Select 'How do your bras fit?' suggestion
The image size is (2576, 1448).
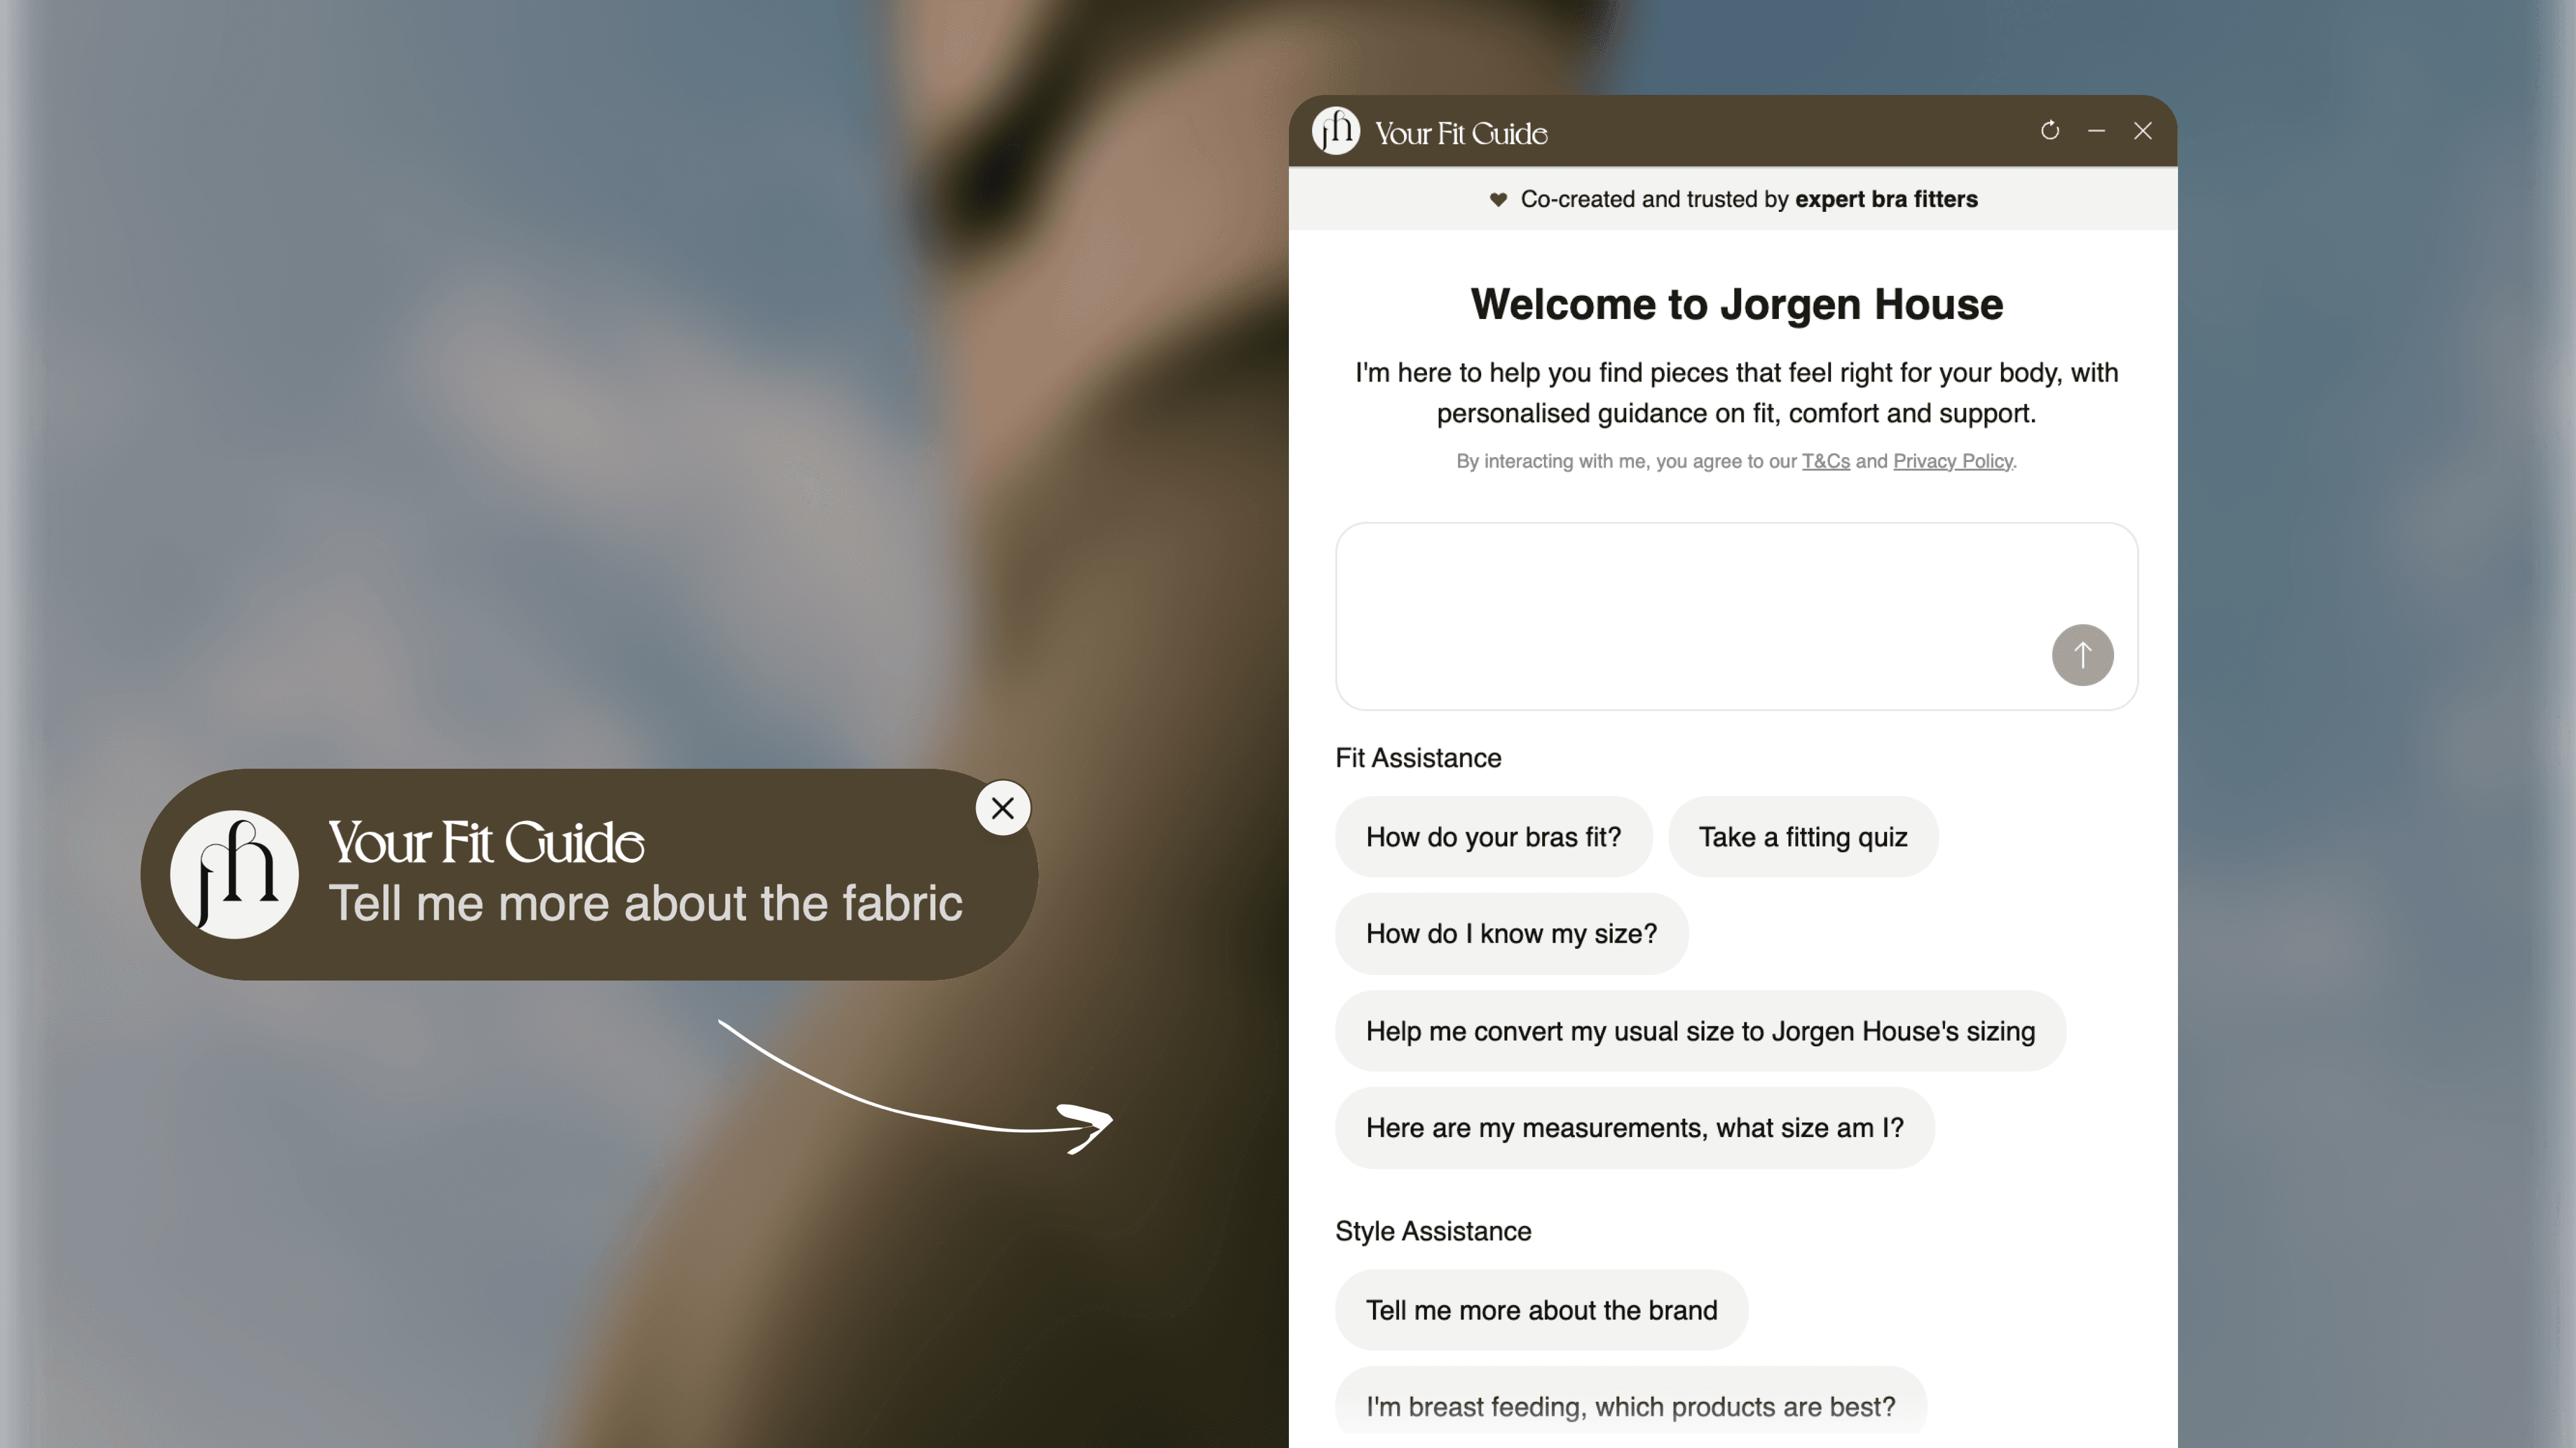[x=1493, y=837]
